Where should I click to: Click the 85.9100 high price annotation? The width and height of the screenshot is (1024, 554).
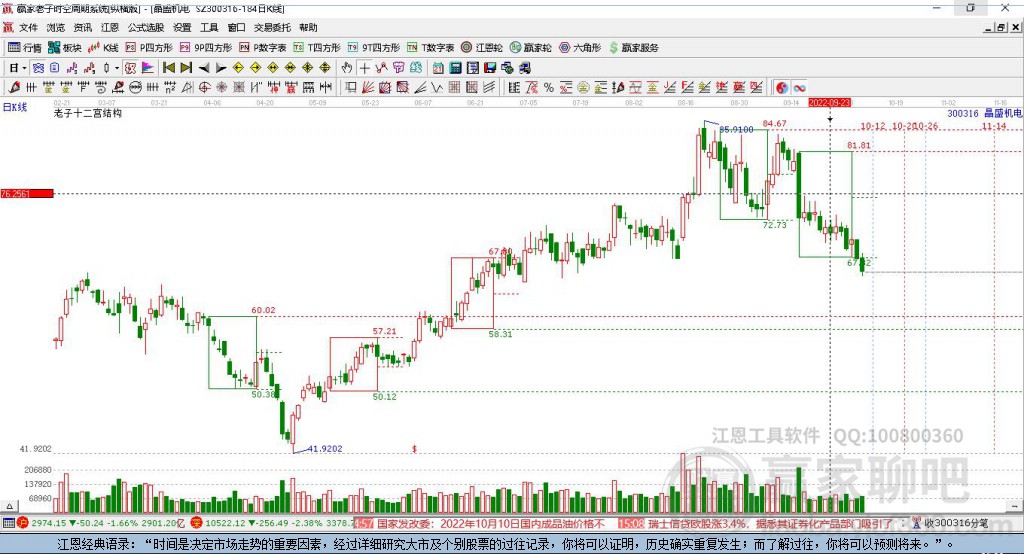[736, 129]
